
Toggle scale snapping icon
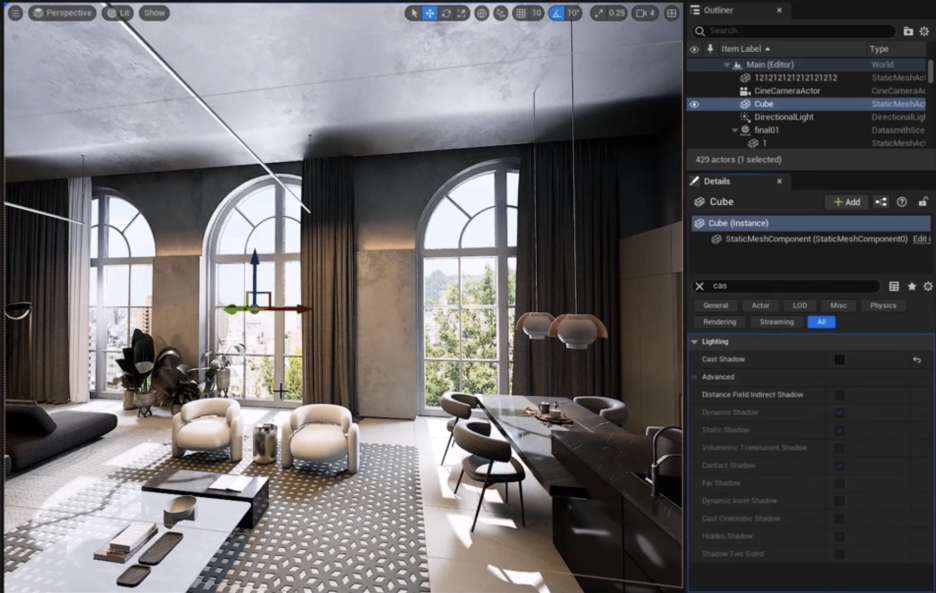coord(599,13)
